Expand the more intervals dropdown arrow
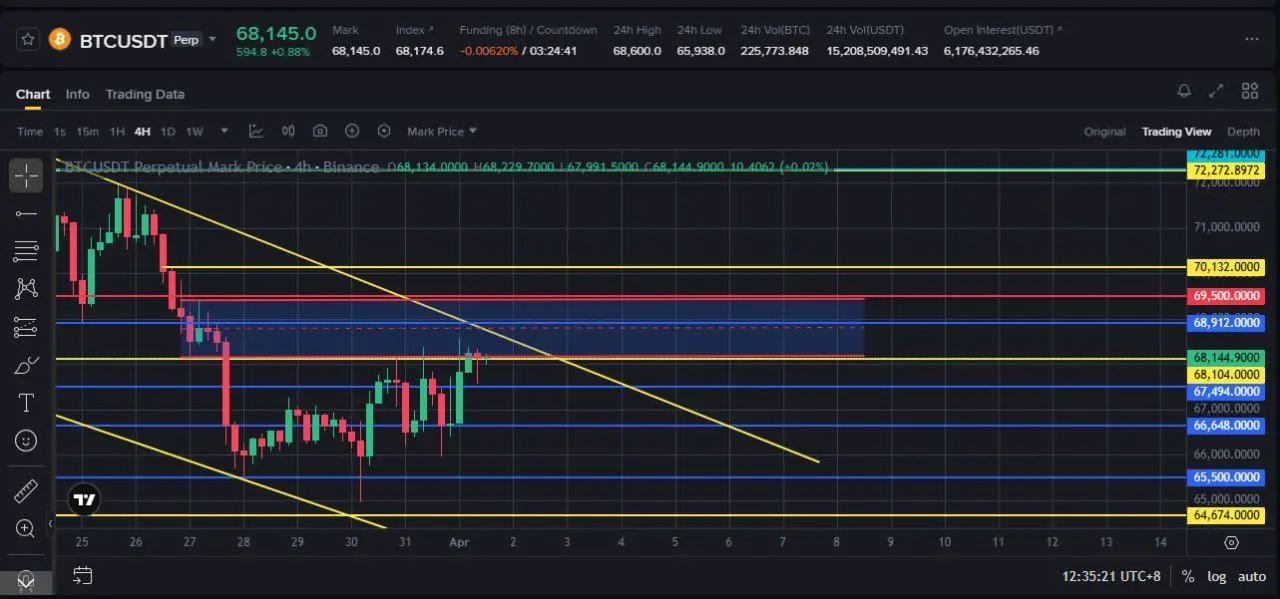 (224, 131)
